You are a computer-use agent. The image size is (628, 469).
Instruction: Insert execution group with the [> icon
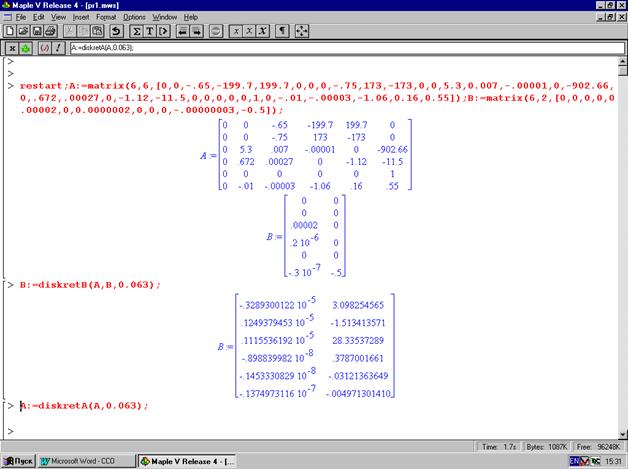(163, 31)
